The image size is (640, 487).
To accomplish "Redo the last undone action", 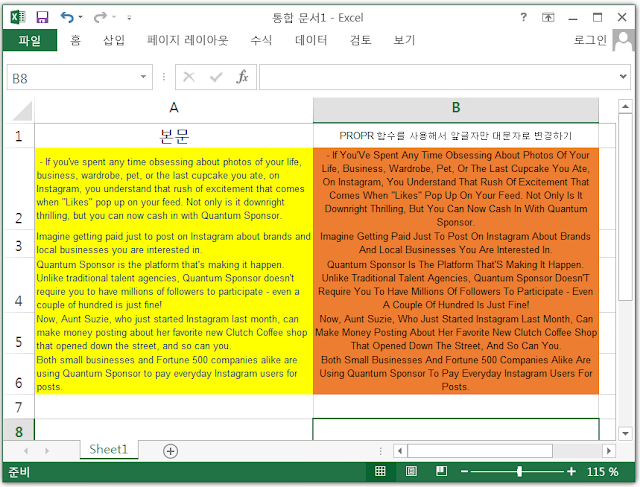I will coord(100,17).
